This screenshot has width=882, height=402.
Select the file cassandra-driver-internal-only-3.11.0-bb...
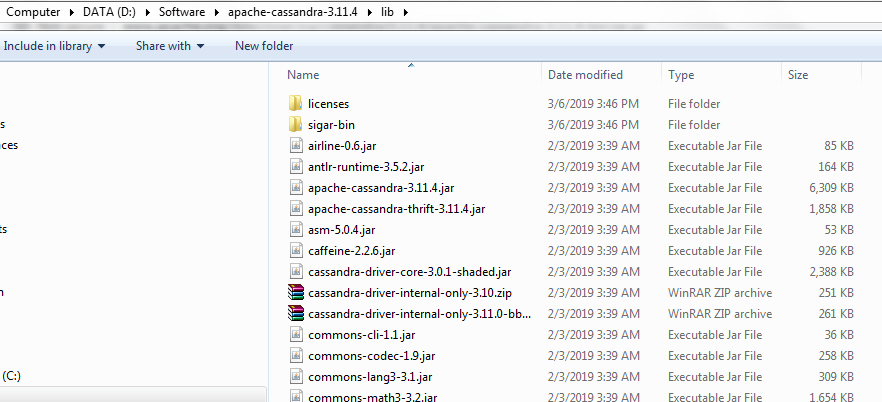click(x=419, y=314)
